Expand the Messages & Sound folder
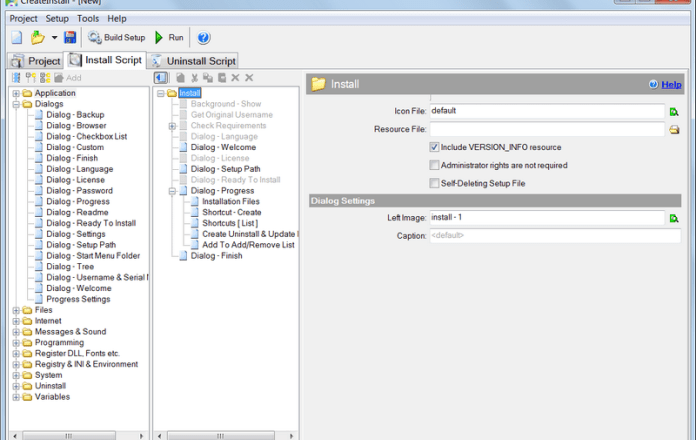This screenshot has width=696, height=440. 16,332
